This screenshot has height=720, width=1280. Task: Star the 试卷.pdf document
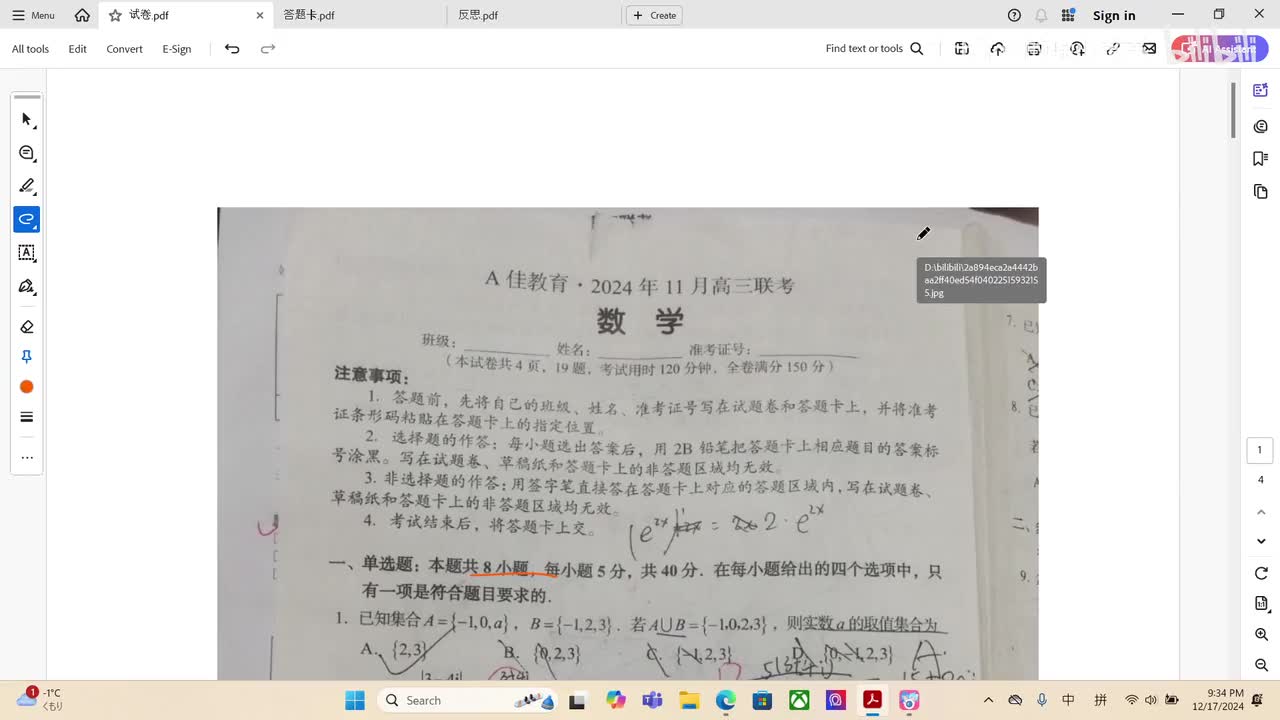[115, 15]
